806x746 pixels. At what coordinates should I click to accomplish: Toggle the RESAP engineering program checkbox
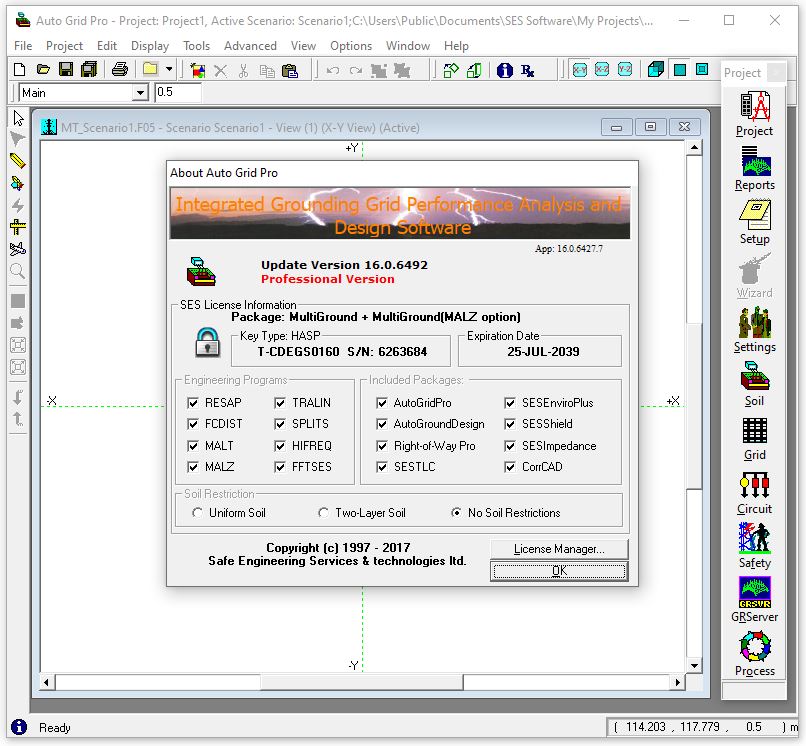tap(194, 403)
